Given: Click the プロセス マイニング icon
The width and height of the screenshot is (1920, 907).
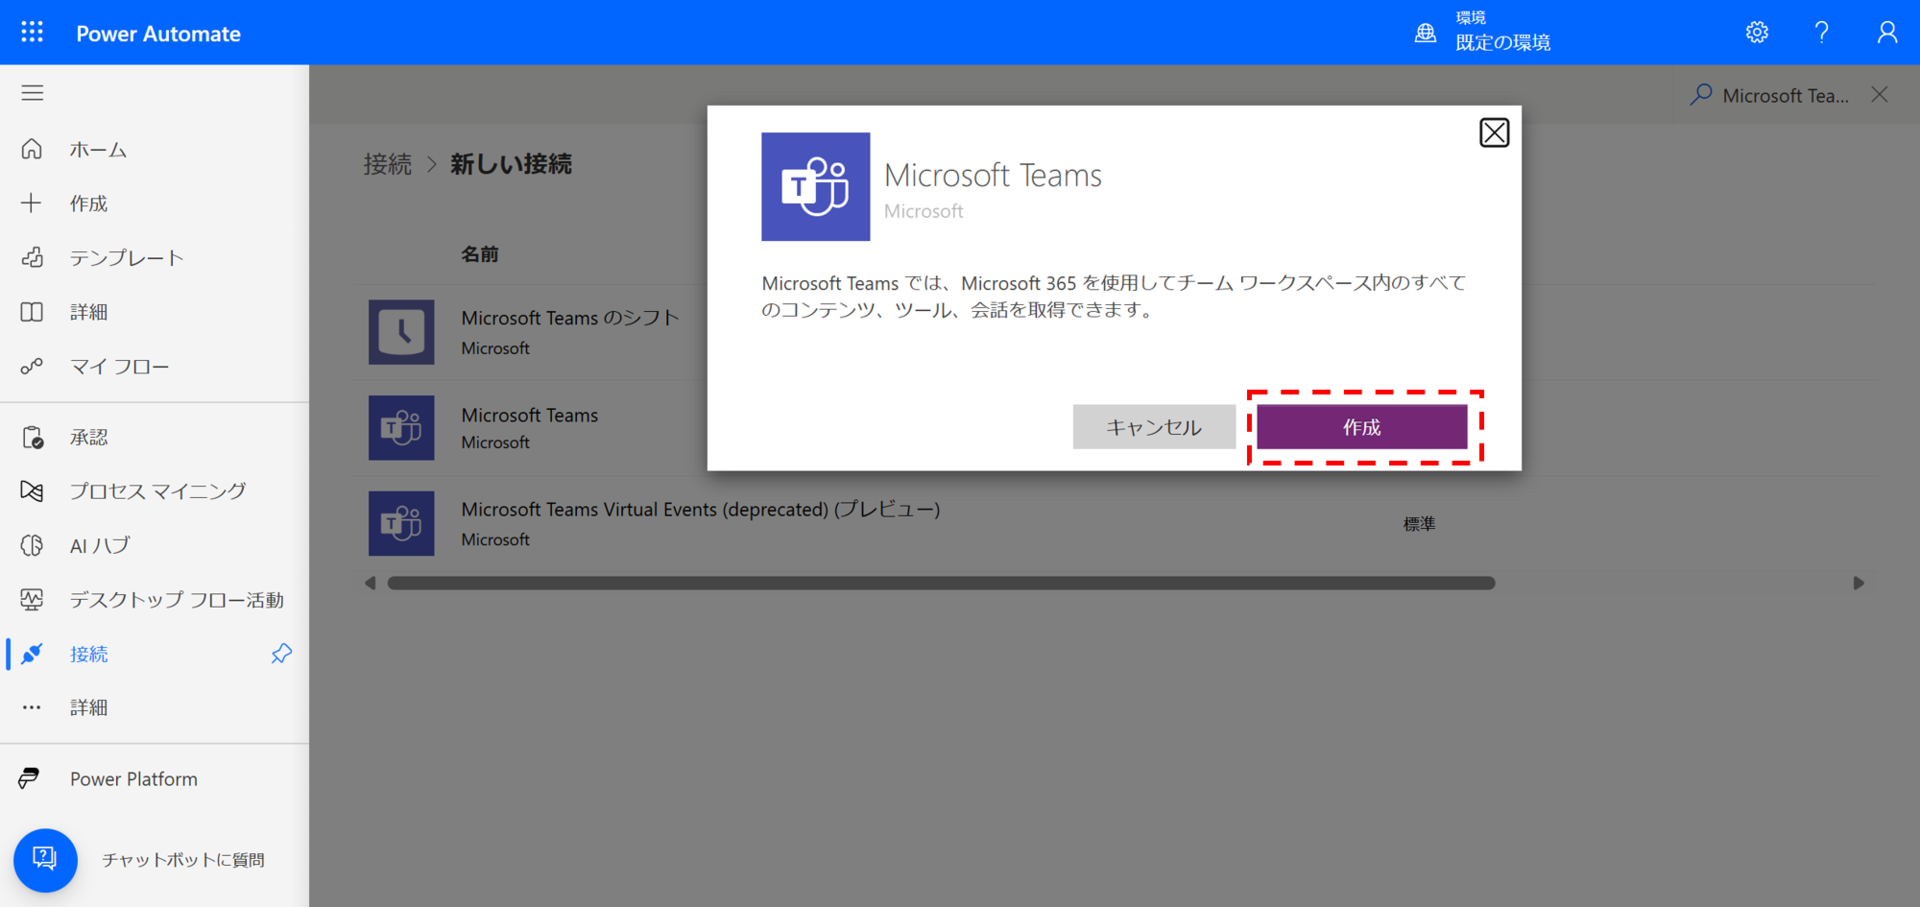Looking at the screenshot, I should (x=32, y=491).
